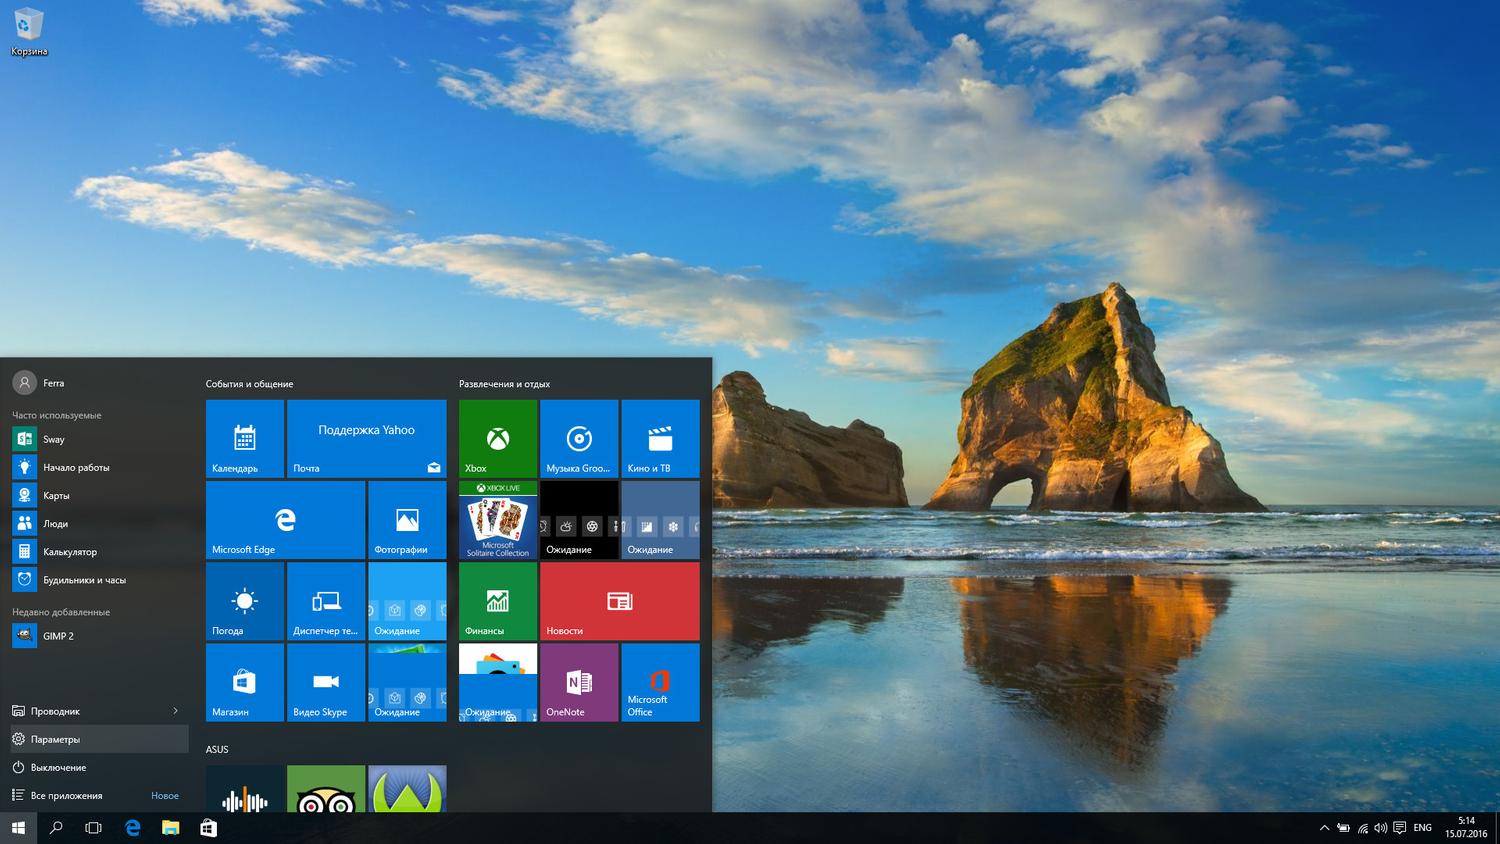
Task: Open the volume control in the tray
Action: (1380, 828)
